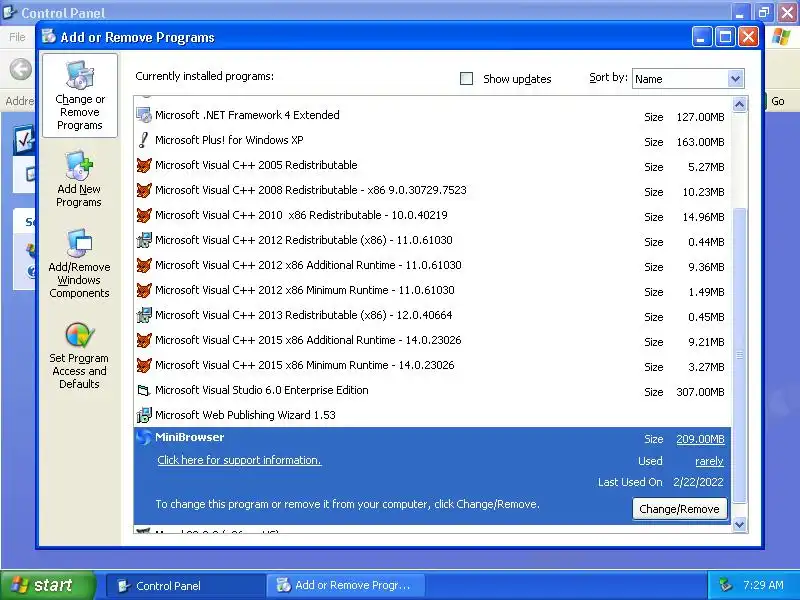
Task: Enable the Show updates checkbox
Action: (x=466, y=79)
